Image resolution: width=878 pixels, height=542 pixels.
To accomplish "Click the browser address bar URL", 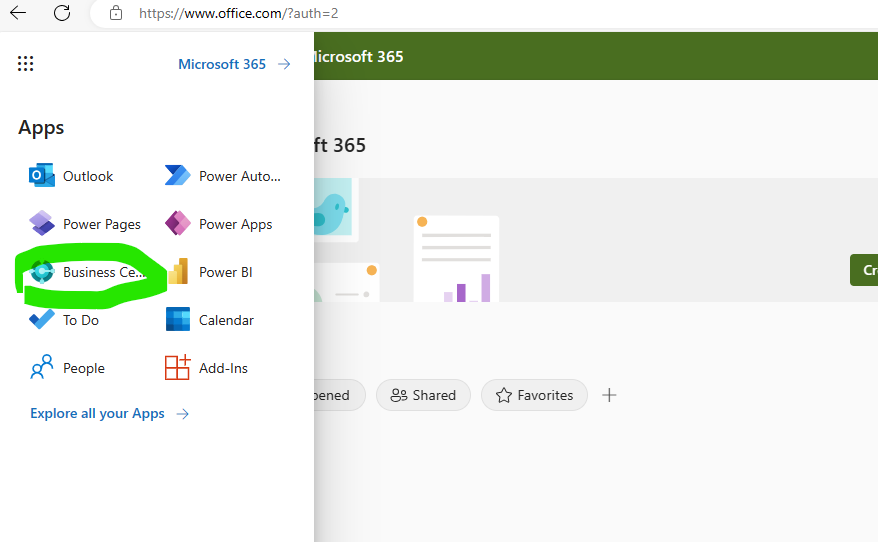I will (239, 13).
